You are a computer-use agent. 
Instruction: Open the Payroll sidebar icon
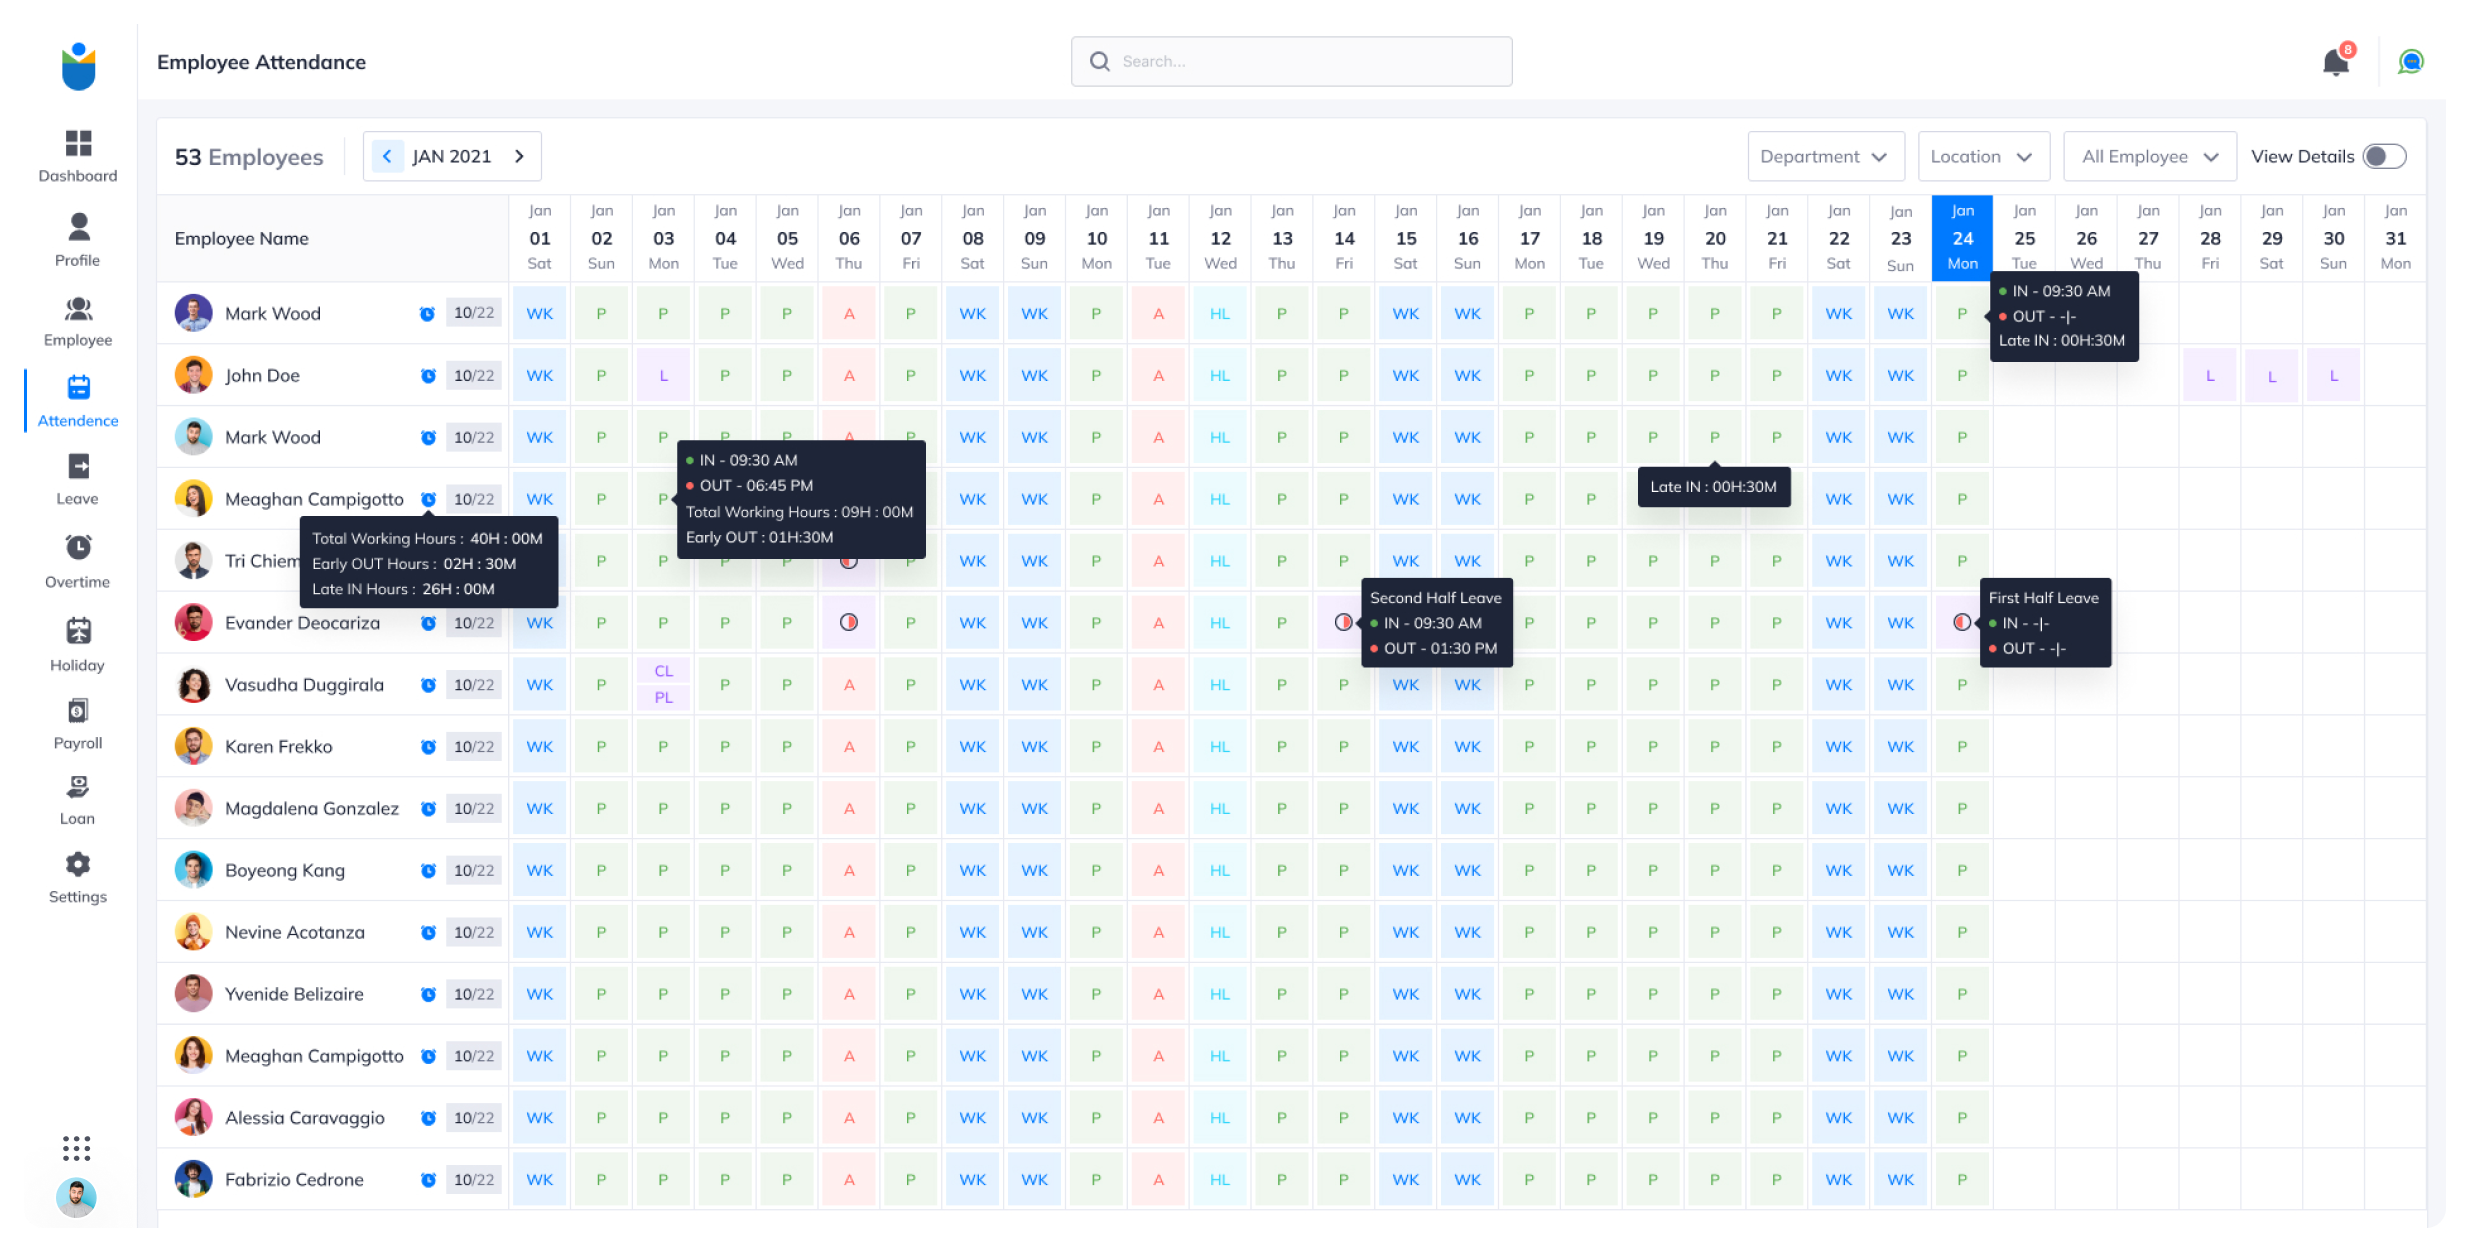(78, 711)
